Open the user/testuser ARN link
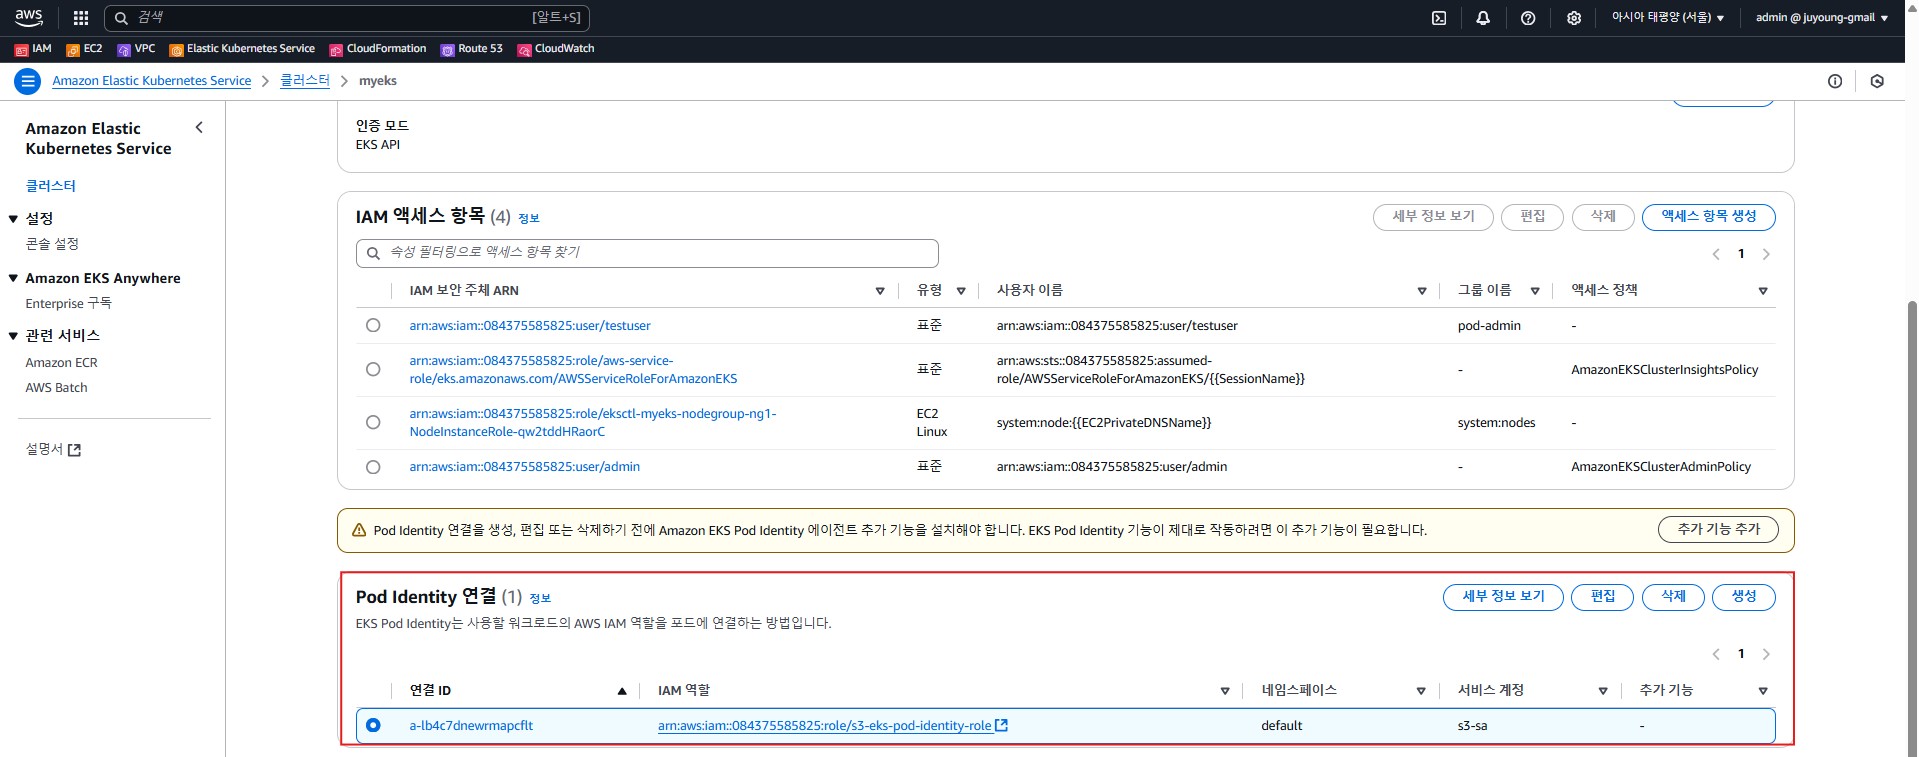The width and height of the screenshot is (1919, 757). point(530,326)
